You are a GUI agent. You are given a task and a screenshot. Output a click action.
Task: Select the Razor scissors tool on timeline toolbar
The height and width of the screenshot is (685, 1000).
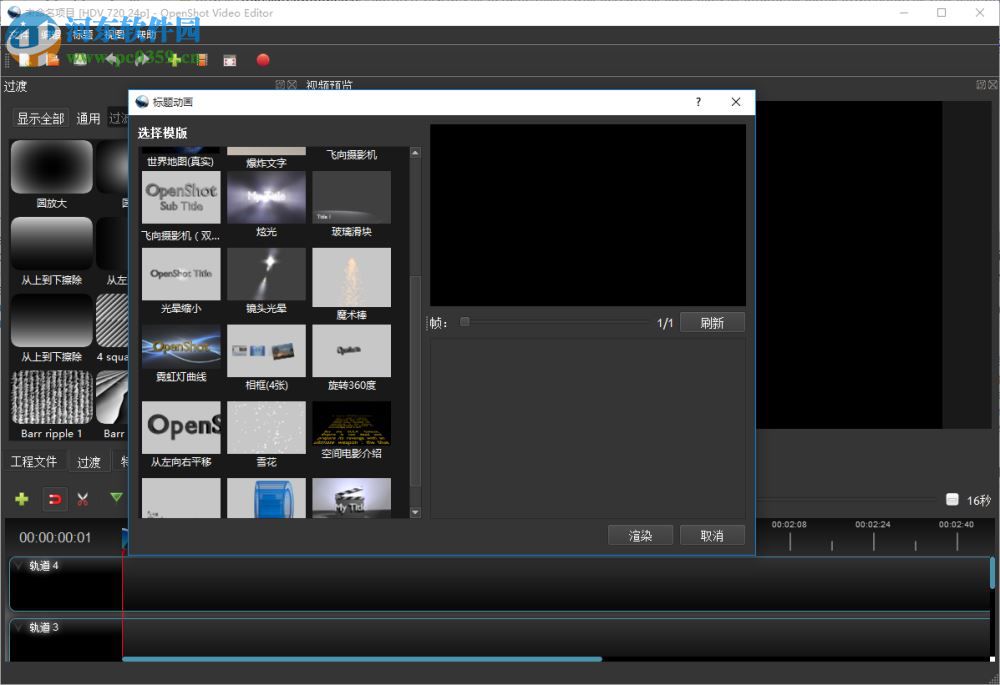pyautogui.click(x=84, y=498)
